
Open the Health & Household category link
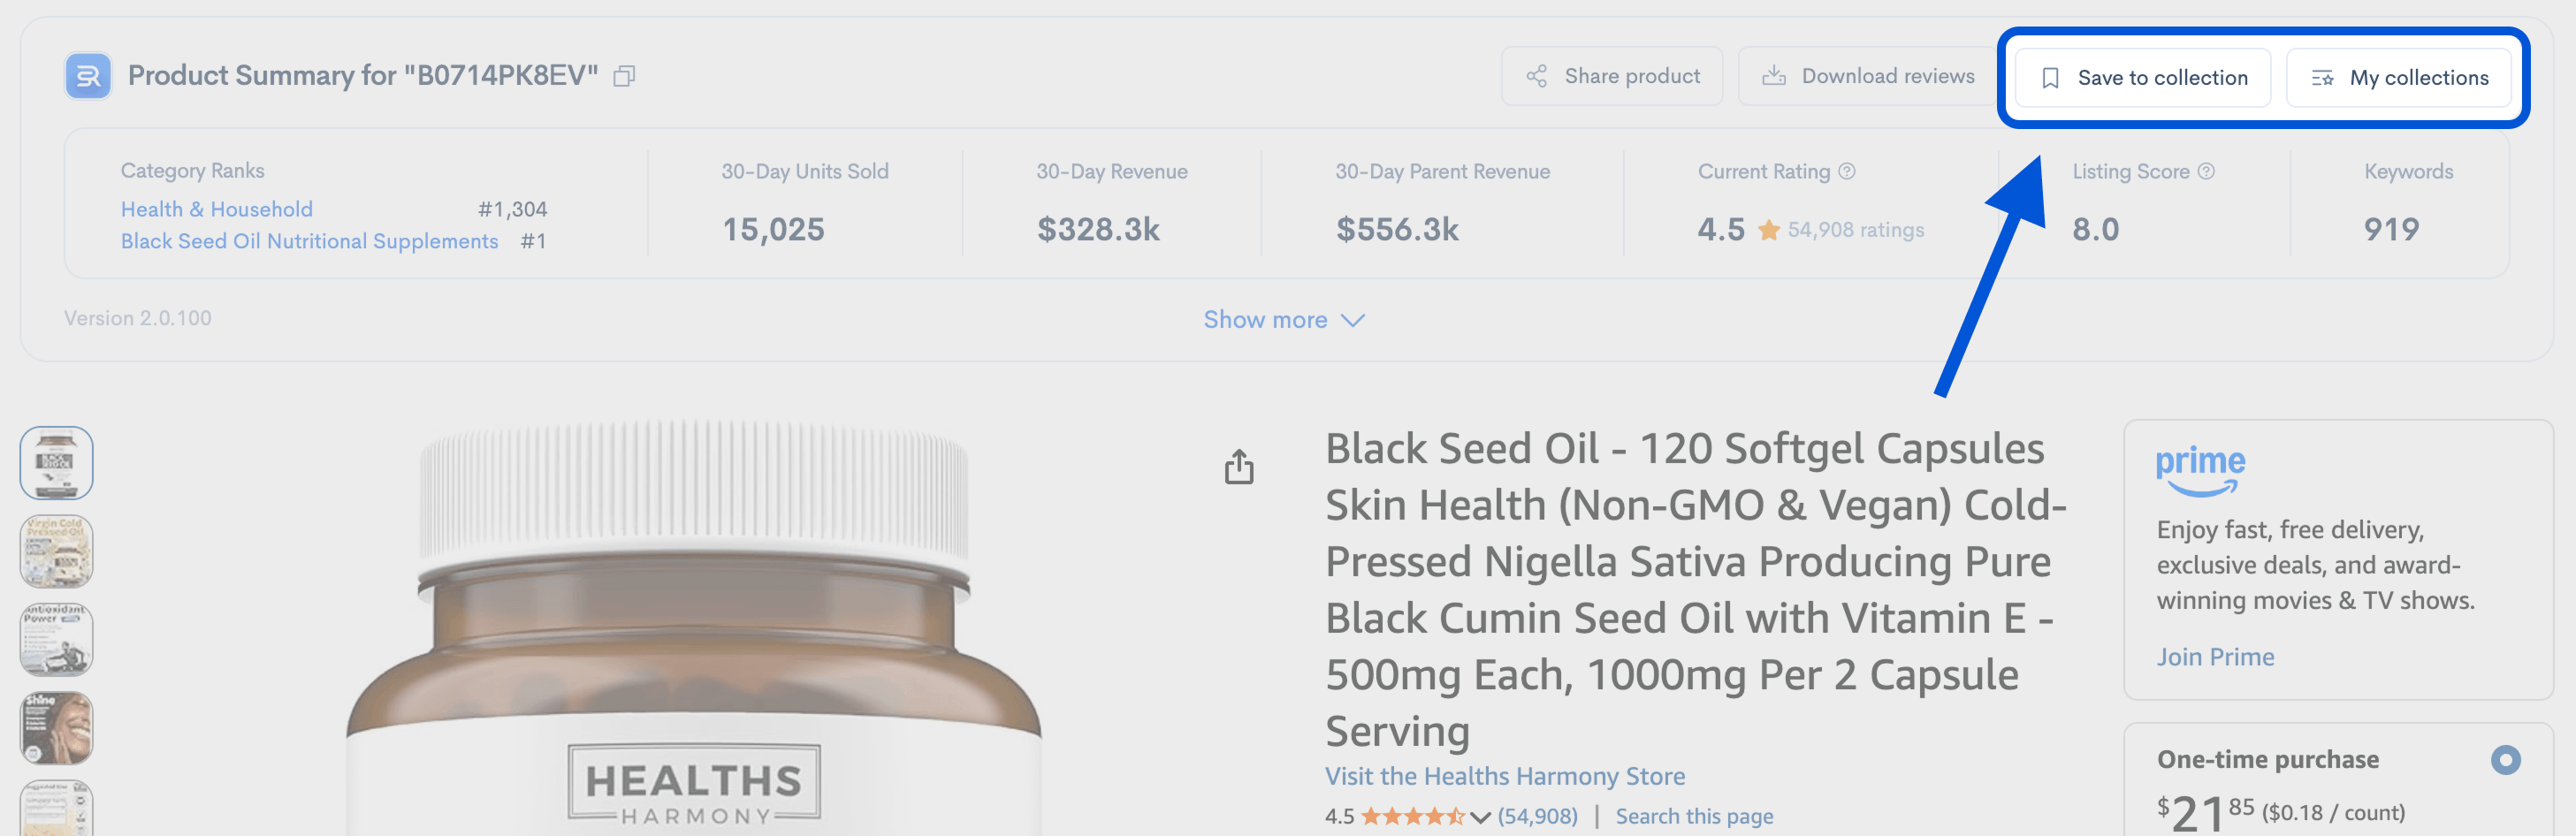[x=217, y=209]
